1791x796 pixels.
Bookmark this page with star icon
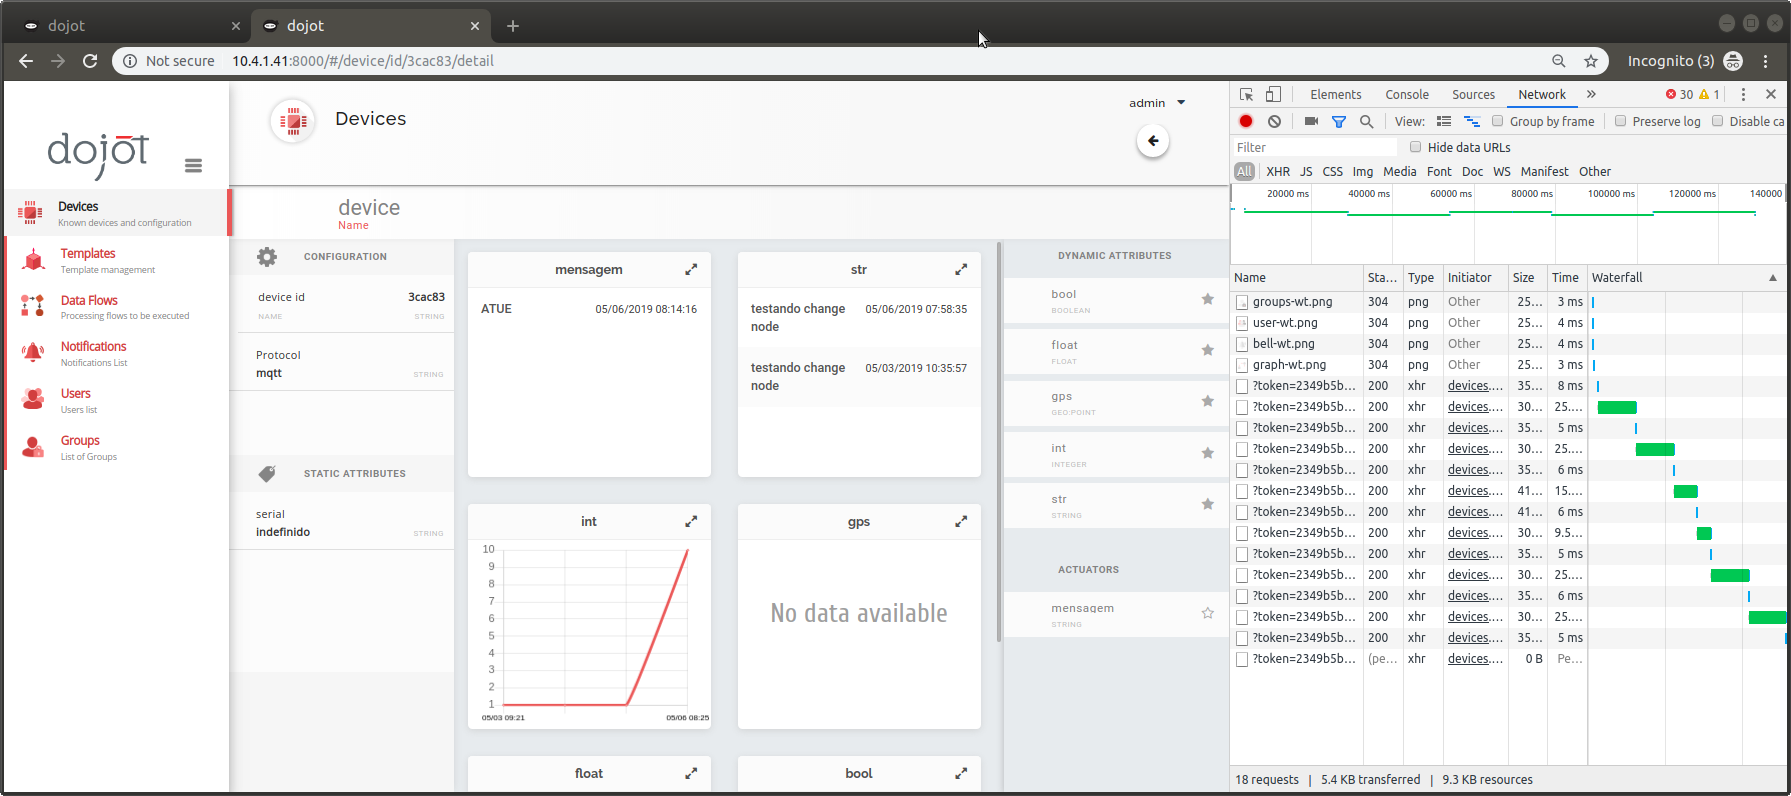tap(1591, 61)
